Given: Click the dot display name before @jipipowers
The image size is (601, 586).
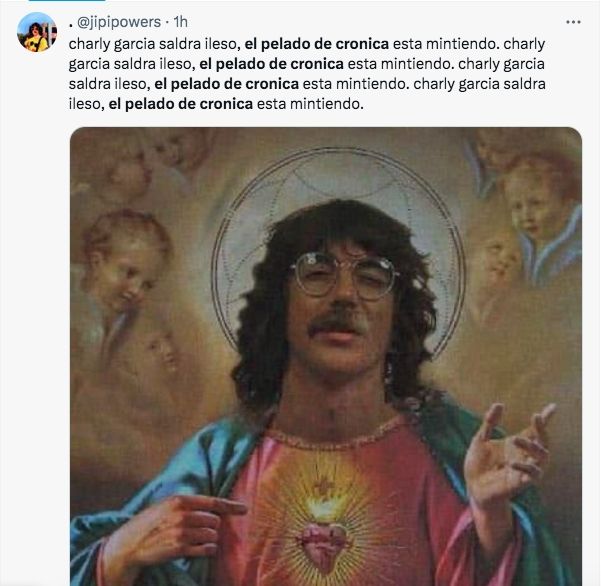Looking at the screenshot, I should pos(71,25).
